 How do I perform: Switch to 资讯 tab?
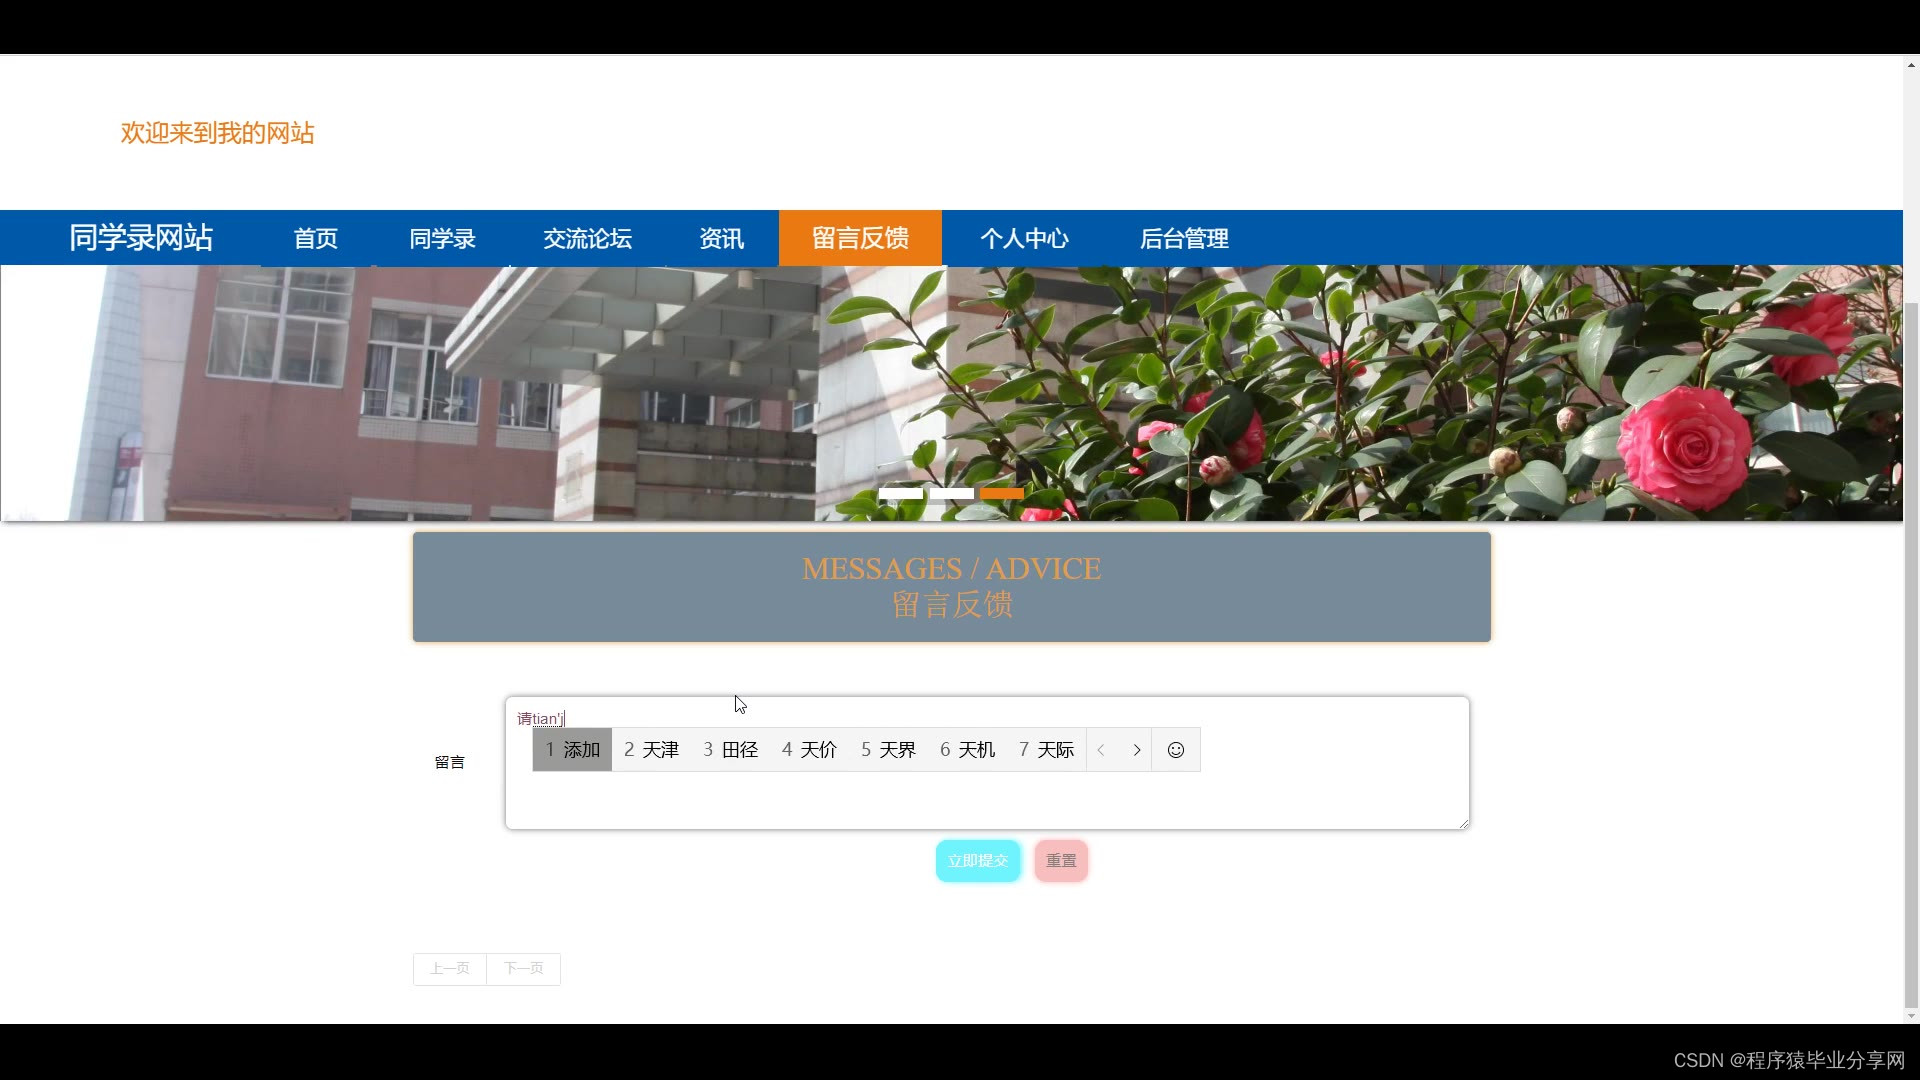(721, 238)
